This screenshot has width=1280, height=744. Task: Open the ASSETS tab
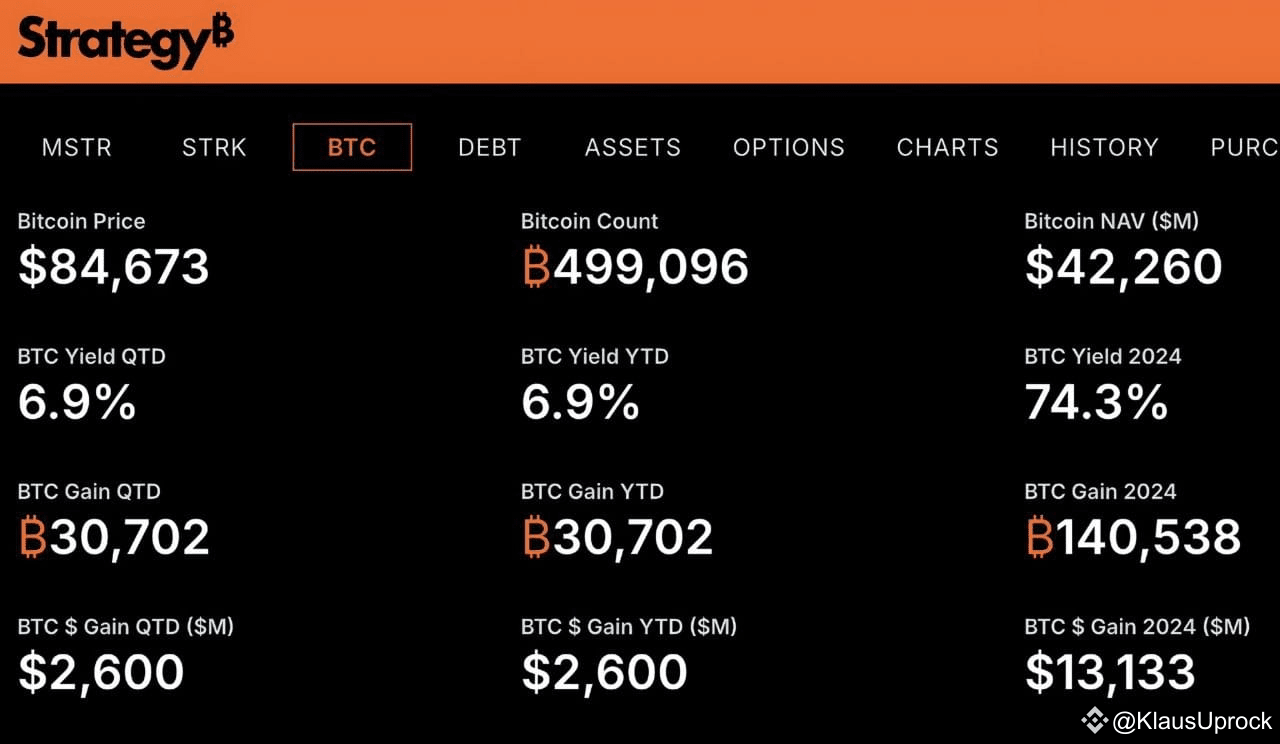632,147
